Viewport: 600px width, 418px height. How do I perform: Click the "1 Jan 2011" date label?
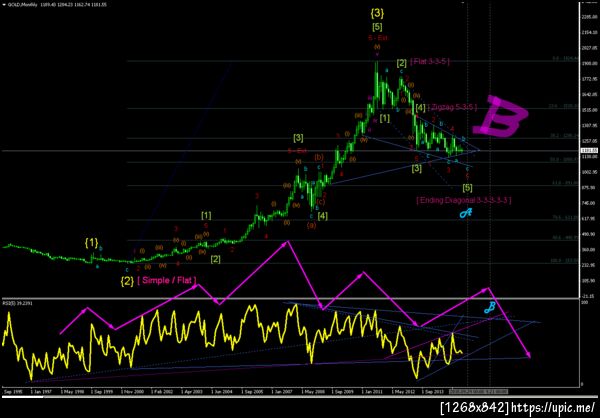coord(373,392)
